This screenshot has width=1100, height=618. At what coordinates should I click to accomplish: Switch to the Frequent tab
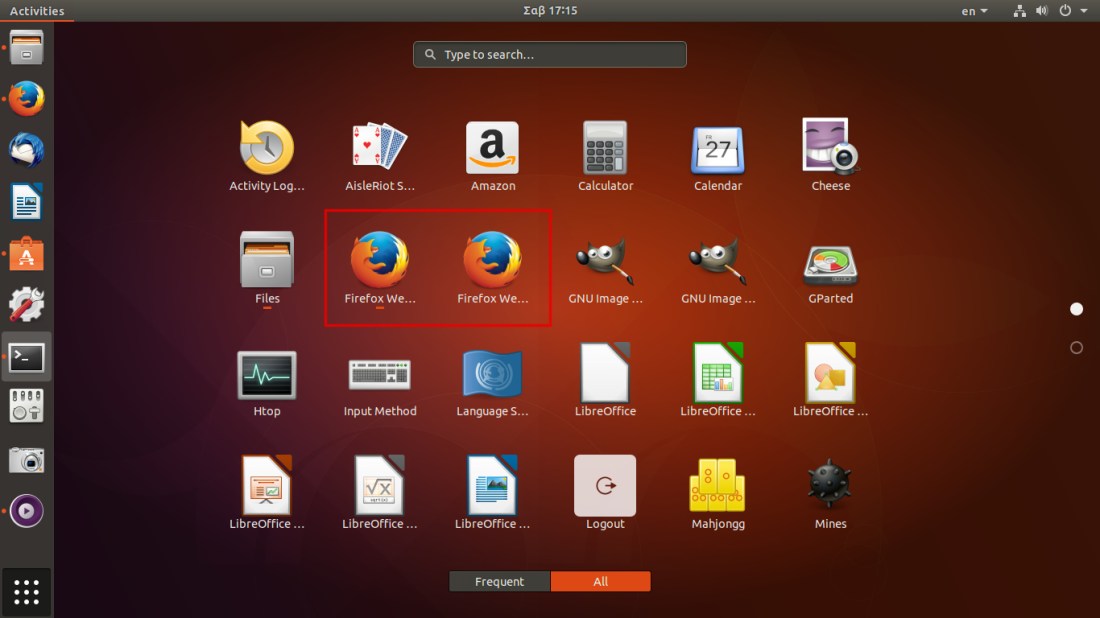(x=500, y=582)
